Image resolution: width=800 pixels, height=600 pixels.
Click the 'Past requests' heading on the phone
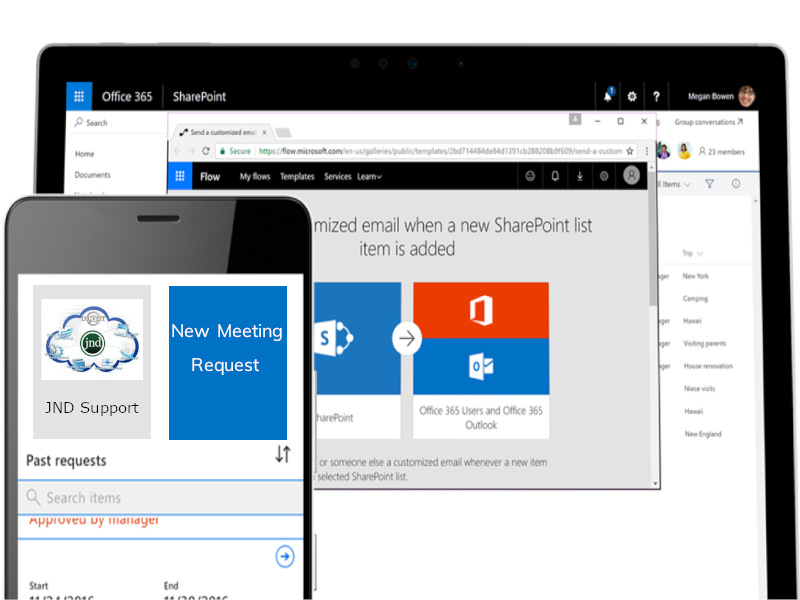[66, 460]
